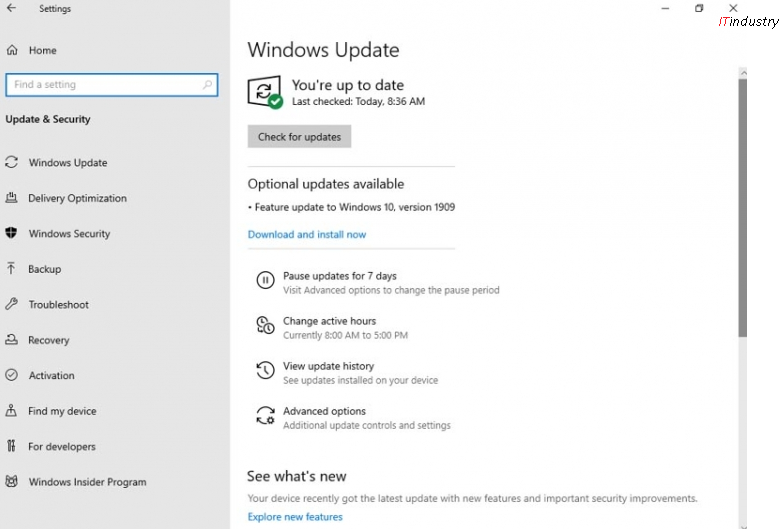The image size is (783, 529).
Task: Click the active hours clock icon
Action: click(265, 325)
